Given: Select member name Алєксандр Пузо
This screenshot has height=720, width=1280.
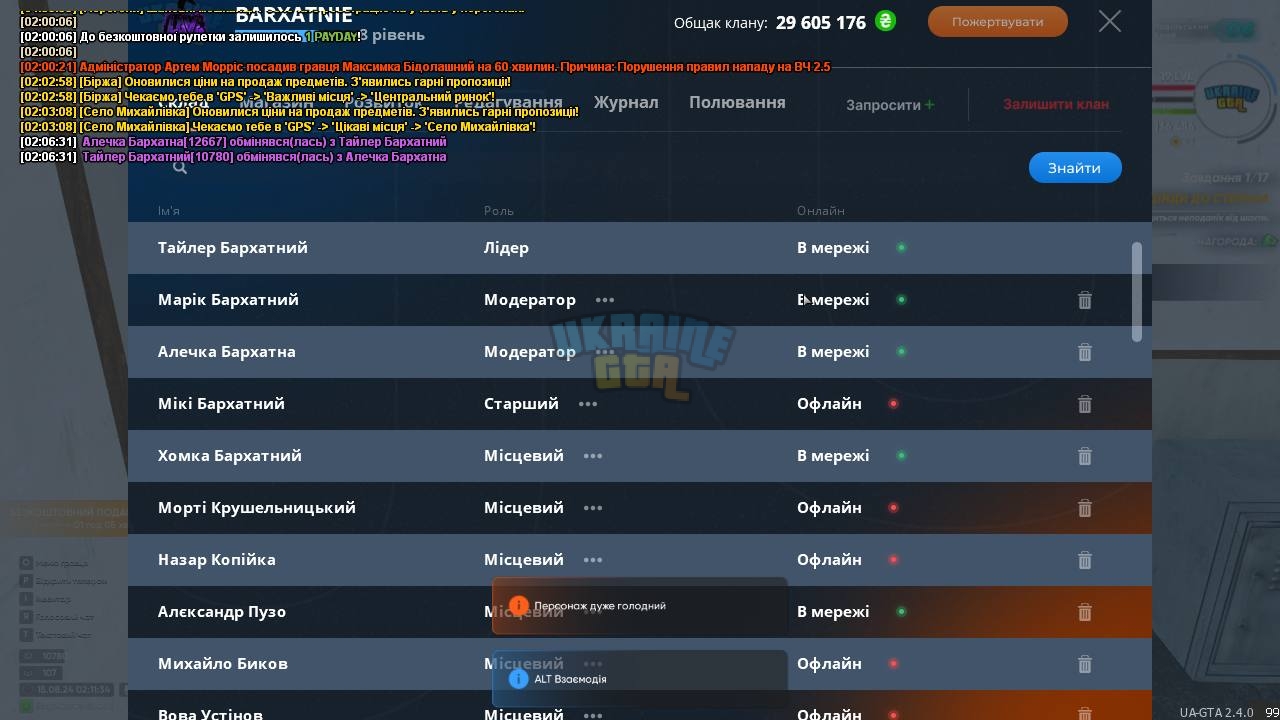Looking at the screenshot, I should pos(222,612).
